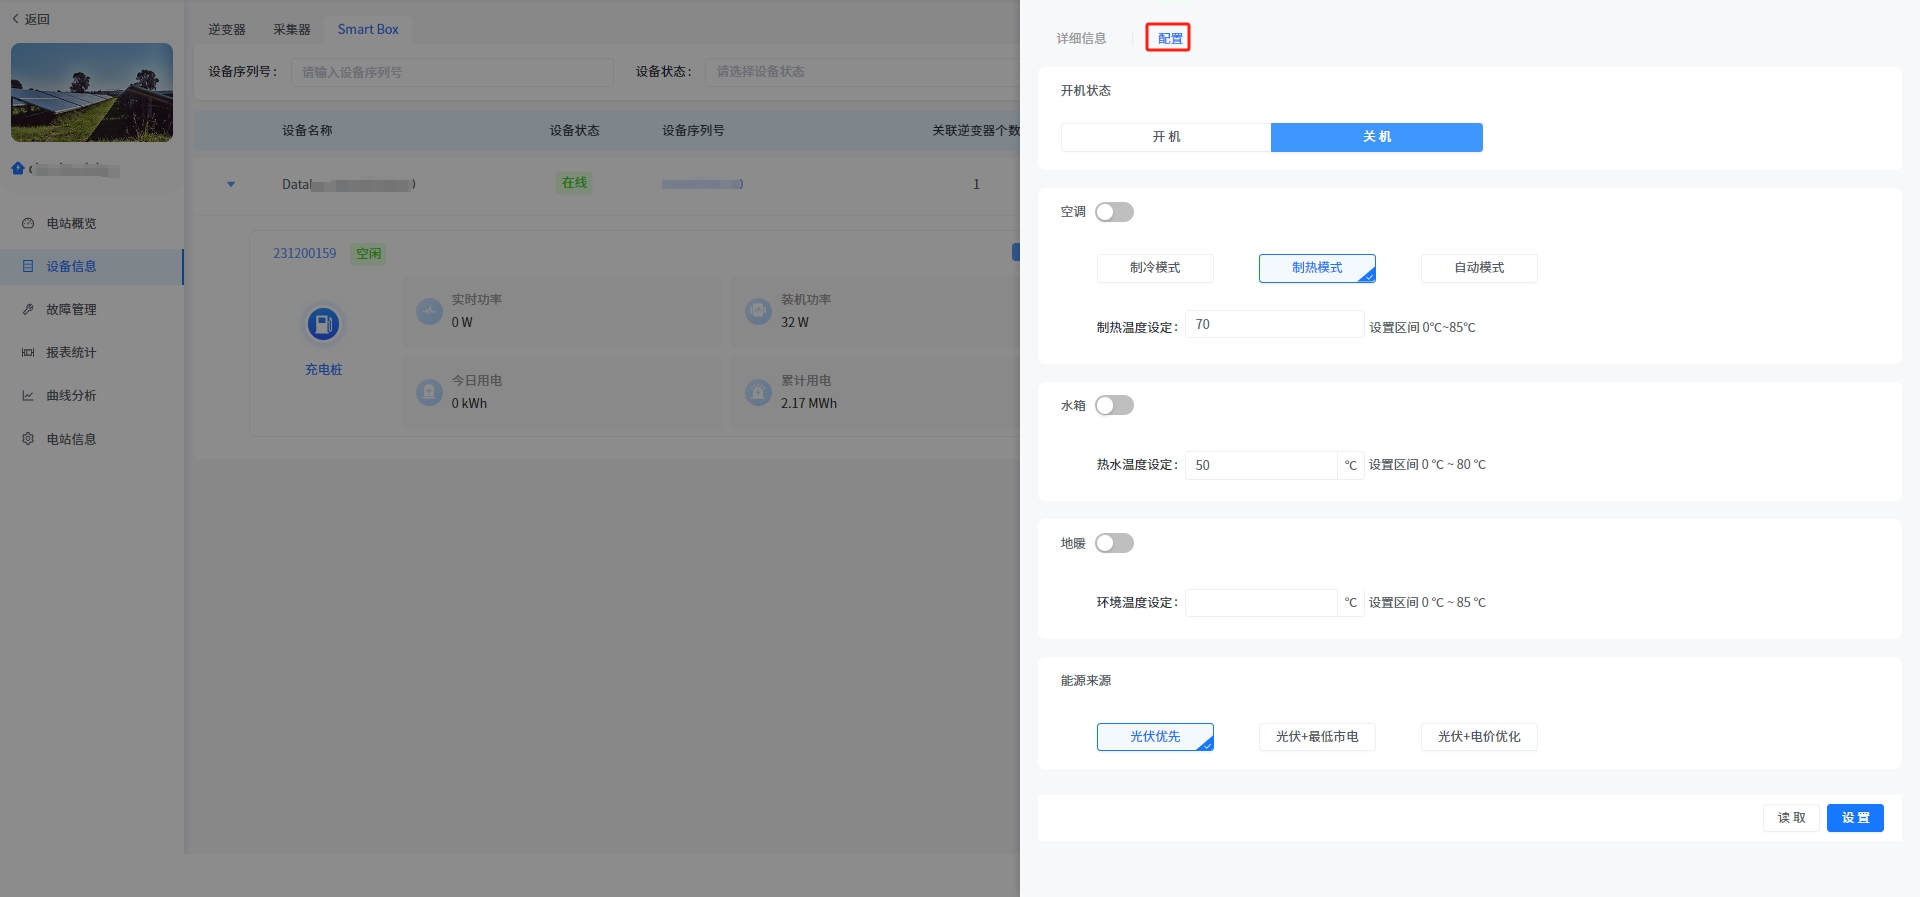
Task: Click the 设置 button
Action: pos(1855,818)
